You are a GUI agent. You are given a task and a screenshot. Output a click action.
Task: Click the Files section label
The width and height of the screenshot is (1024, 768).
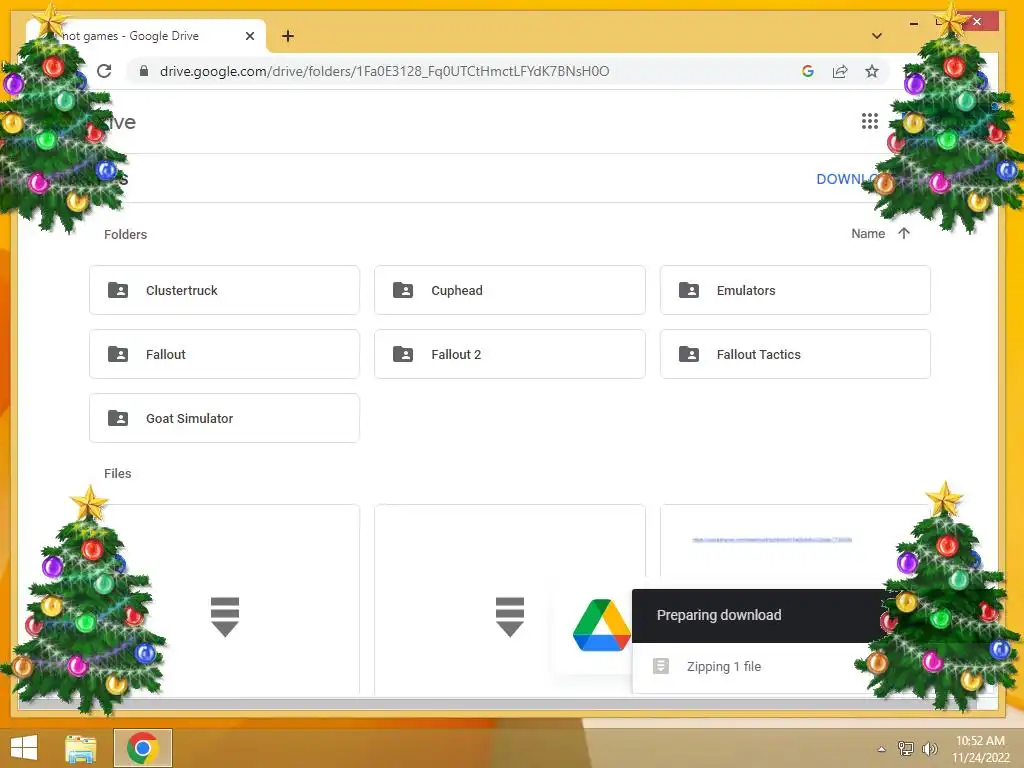(x=118, y=473)
